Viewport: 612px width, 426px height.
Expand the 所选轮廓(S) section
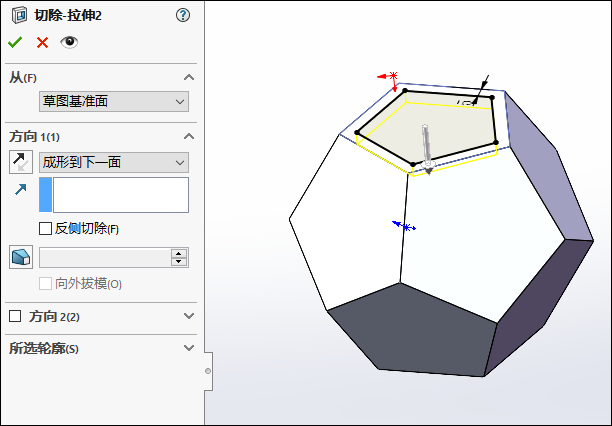tap(189, 348)
